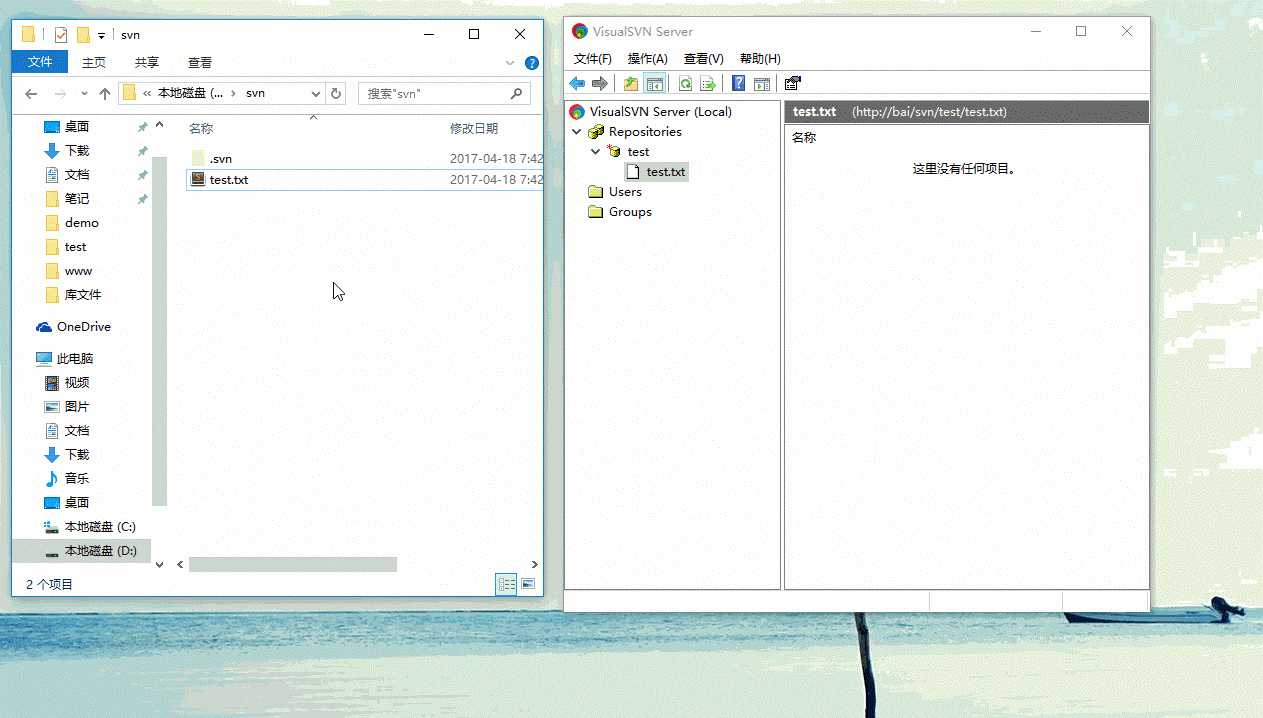Click the Explorer Back navigation arrow
This screenshot has height=718, width=1263.
pos(31,94)
